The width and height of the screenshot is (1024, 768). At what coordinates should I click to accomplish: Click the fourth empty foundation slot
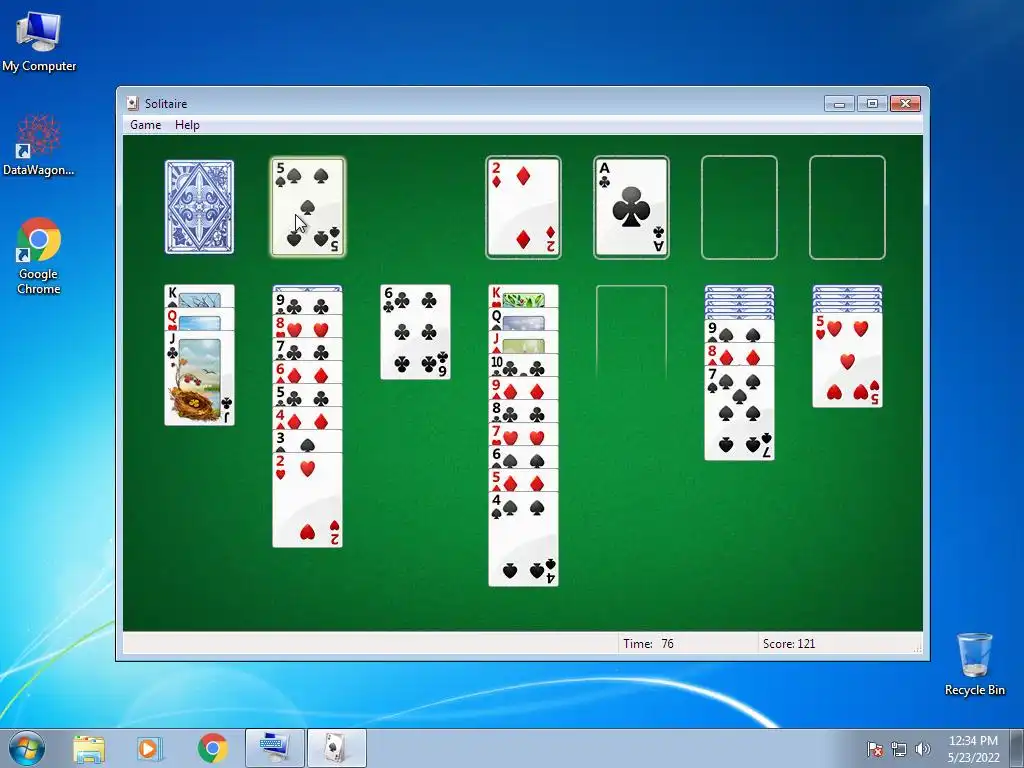point(847,207)
